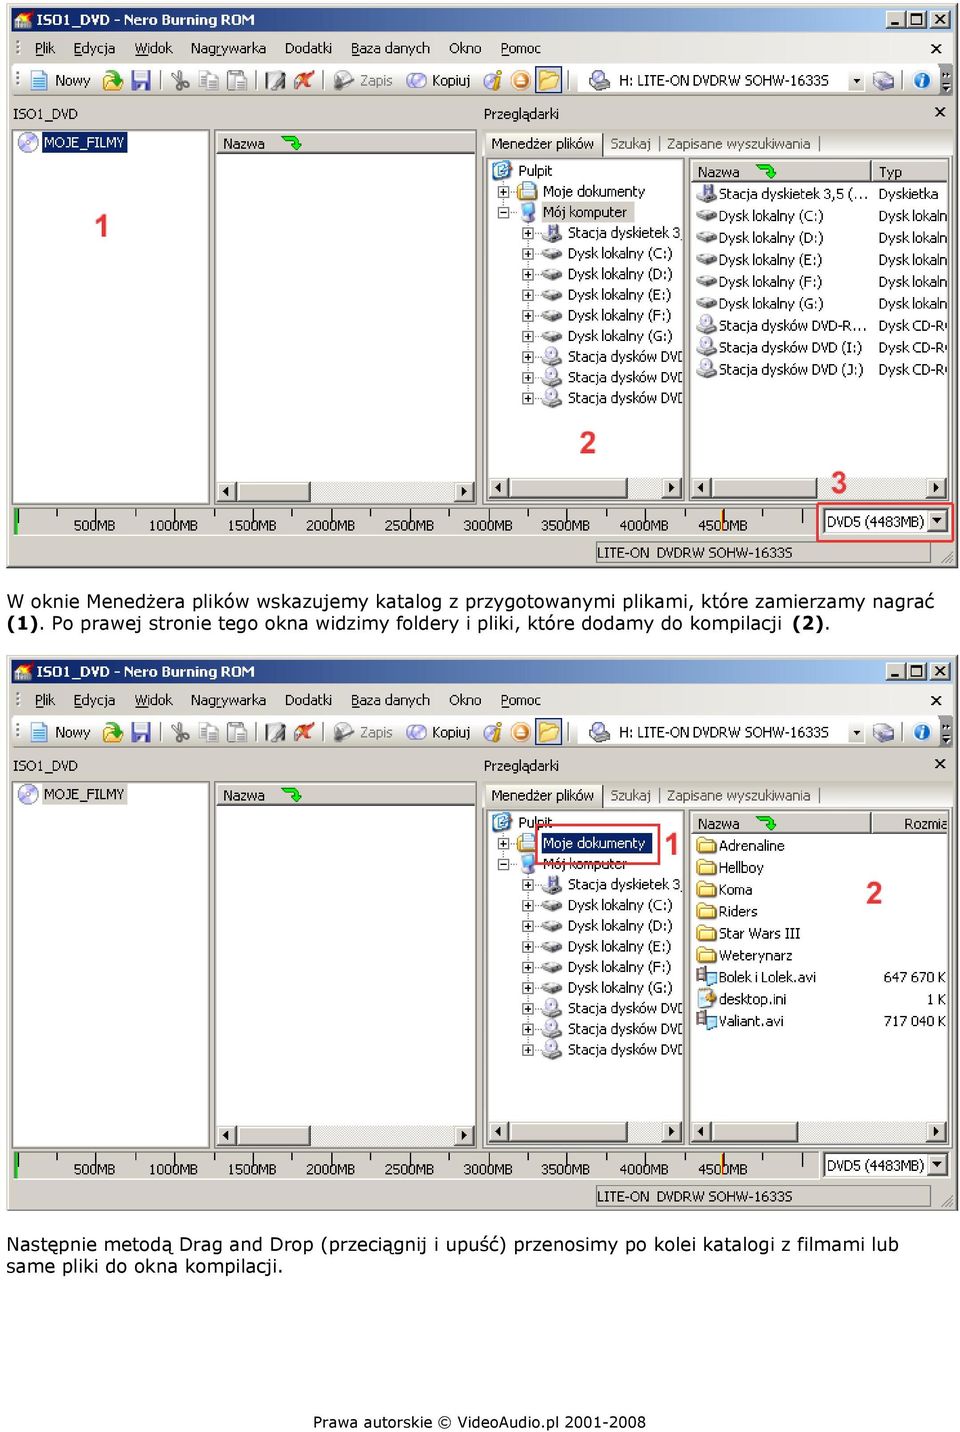
Task: Expand Dysk lokalny (D:) in lower tree
Action: [x=527, y=926]
